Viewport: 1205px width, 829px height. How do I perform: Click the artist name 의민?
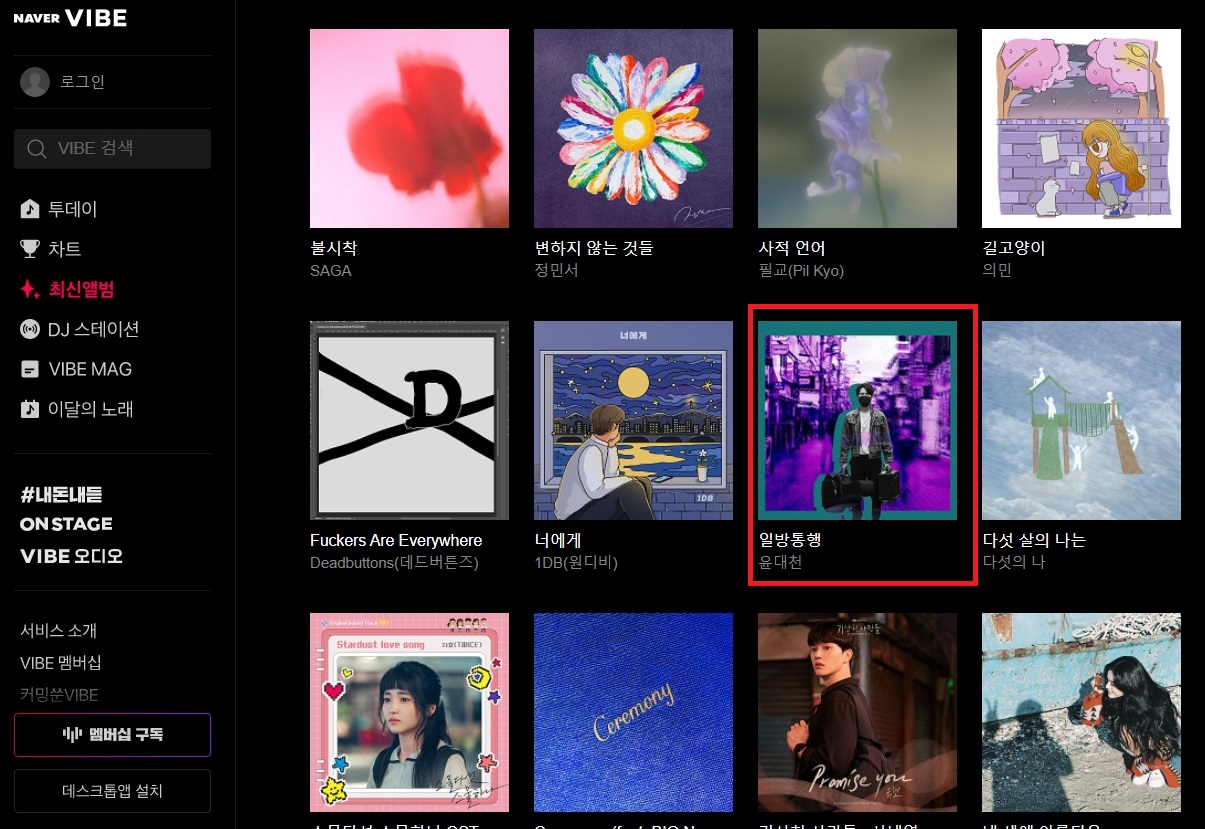click(x=997, y=271)
